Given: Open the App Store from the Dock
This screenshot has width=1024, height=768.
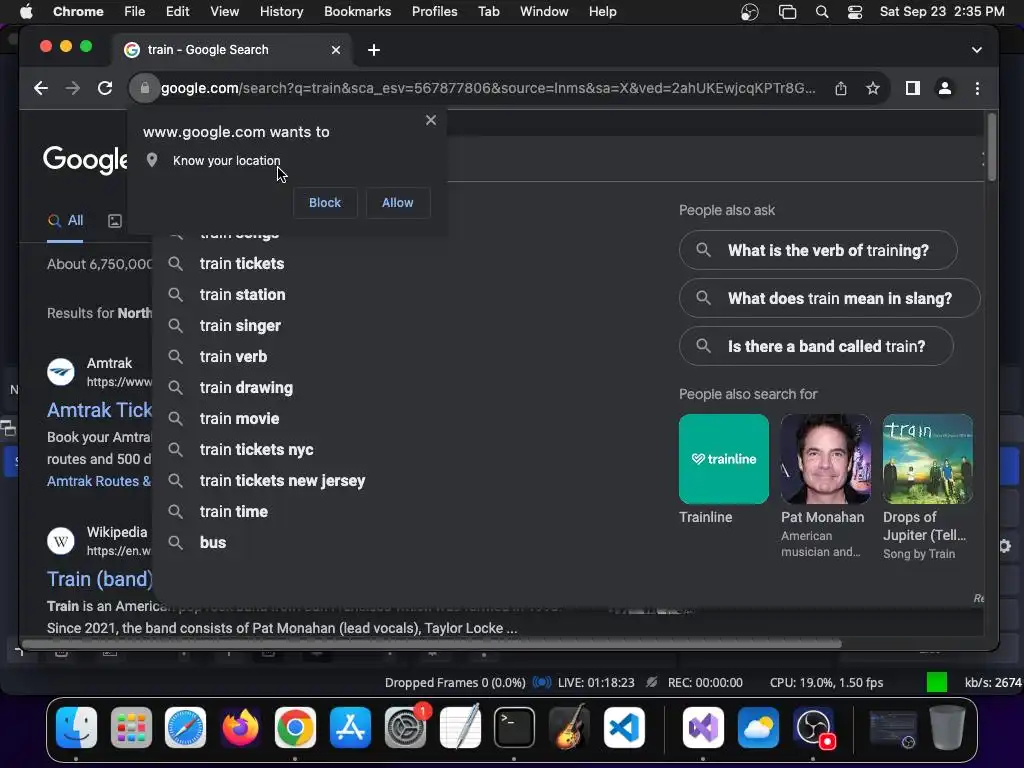Looking at the screenshot, I should [x=350, y=728].
